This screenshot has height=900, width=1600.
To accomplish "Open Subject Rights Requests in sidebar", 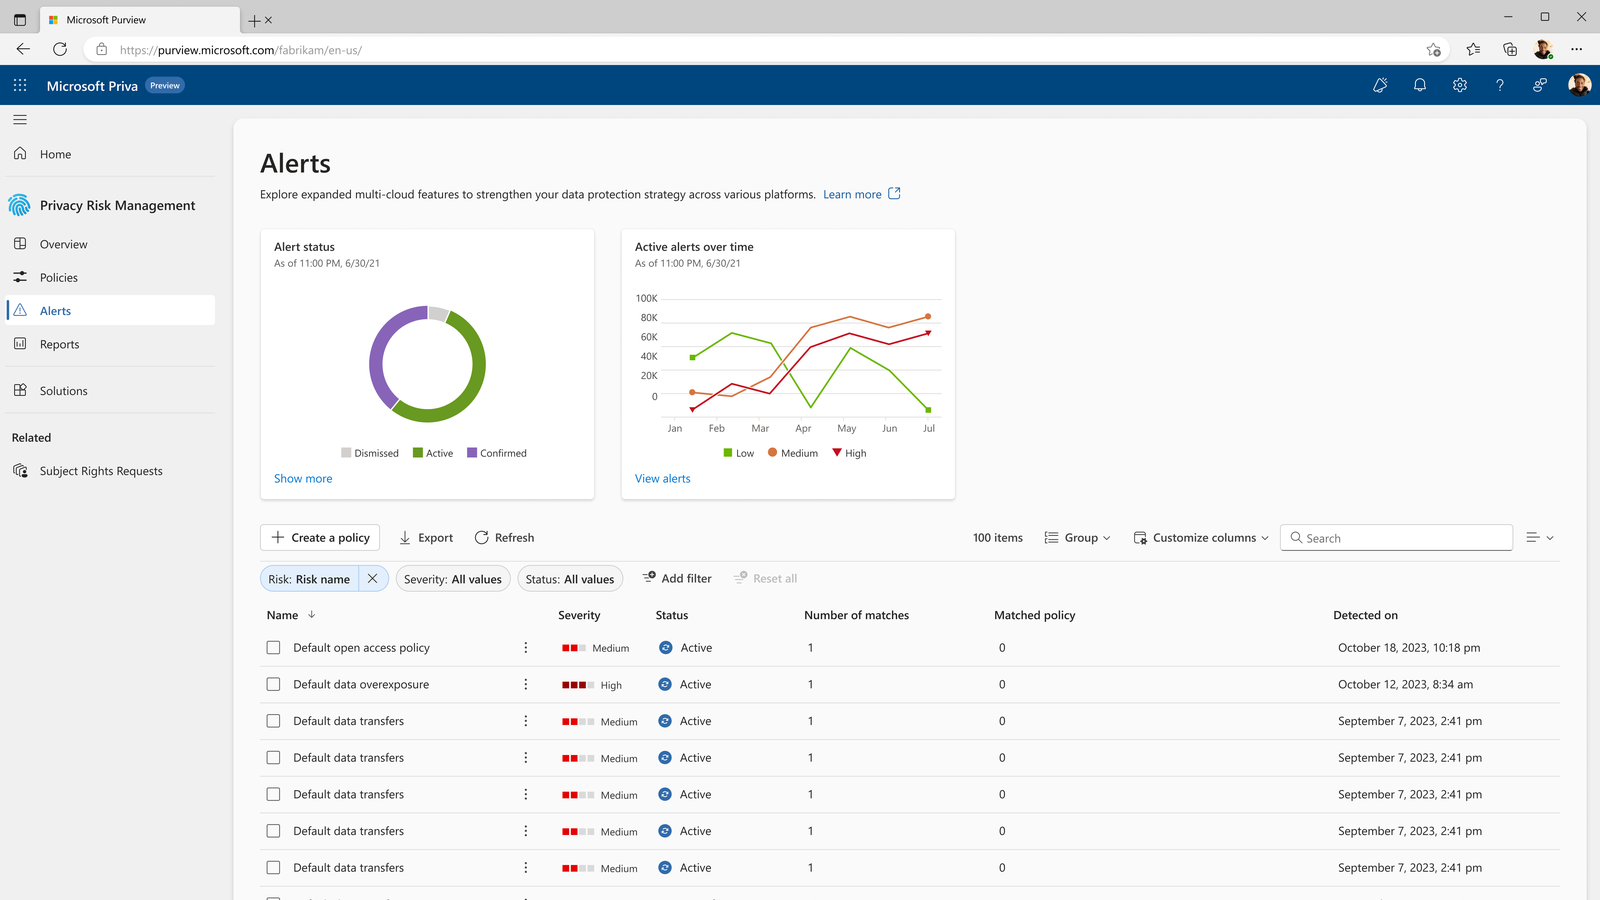I will pos(108,471).
